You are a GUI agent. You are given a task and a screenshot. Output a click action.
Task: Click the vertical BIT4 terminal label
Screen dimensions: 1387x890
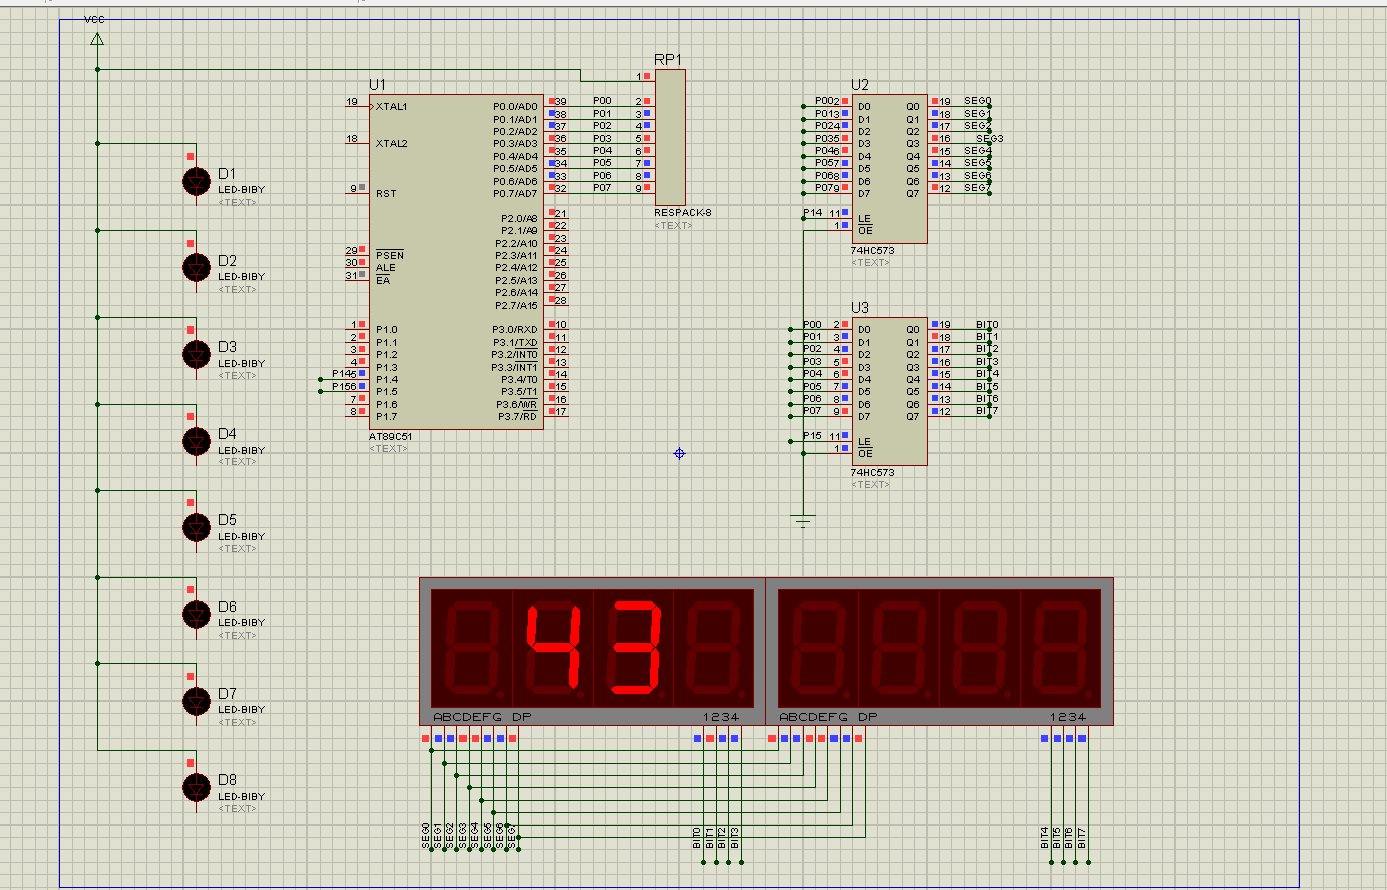1045,838
